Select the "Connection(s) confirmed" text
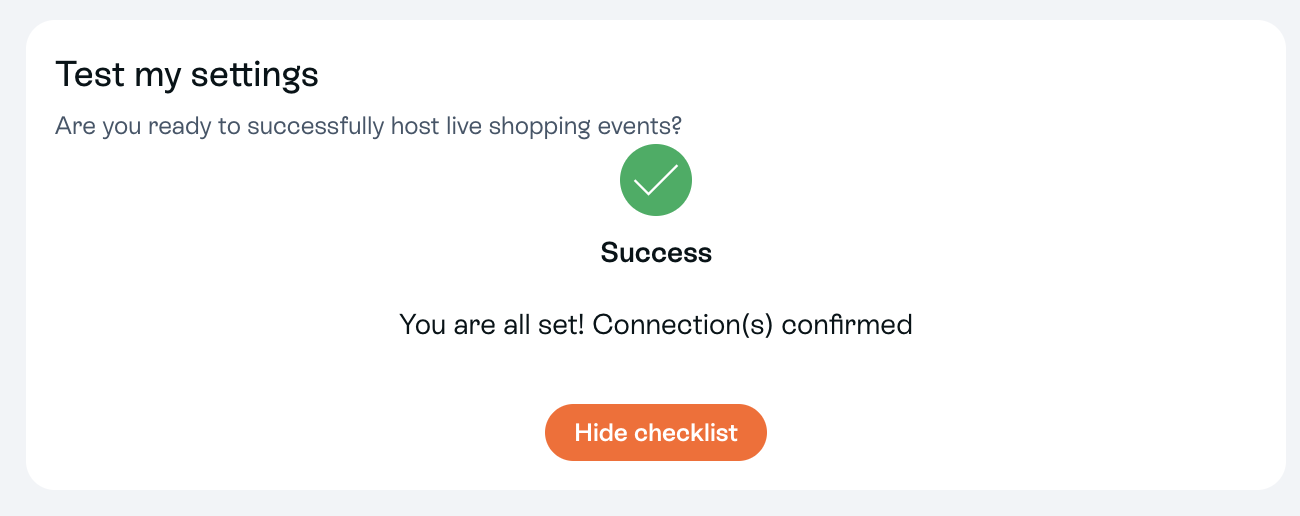 pyautogui.click(x=753, y=325)
